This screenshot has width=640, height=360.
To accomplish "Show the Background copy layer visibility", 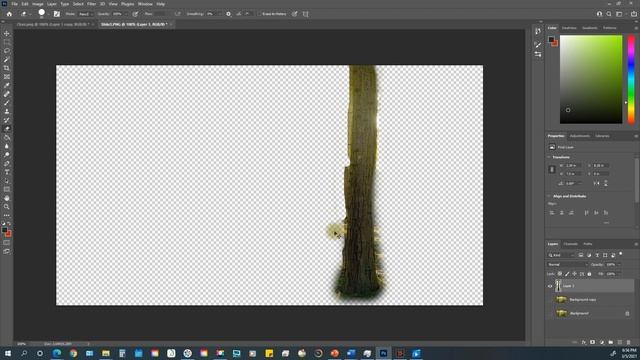I will click(550, 300).
